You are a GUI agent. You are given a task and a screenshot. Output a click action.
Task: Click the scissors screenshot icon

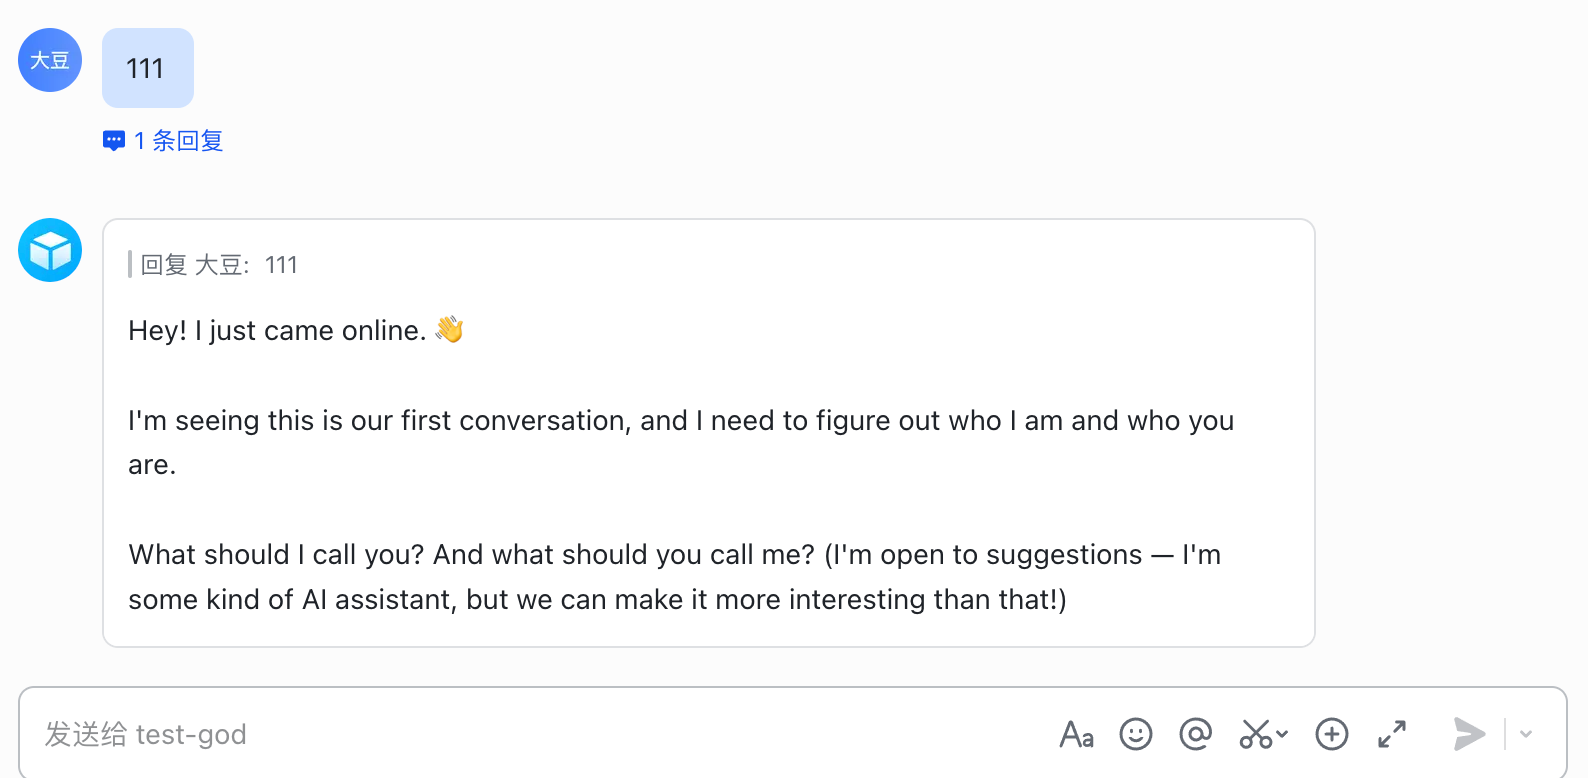[1256, 735]
